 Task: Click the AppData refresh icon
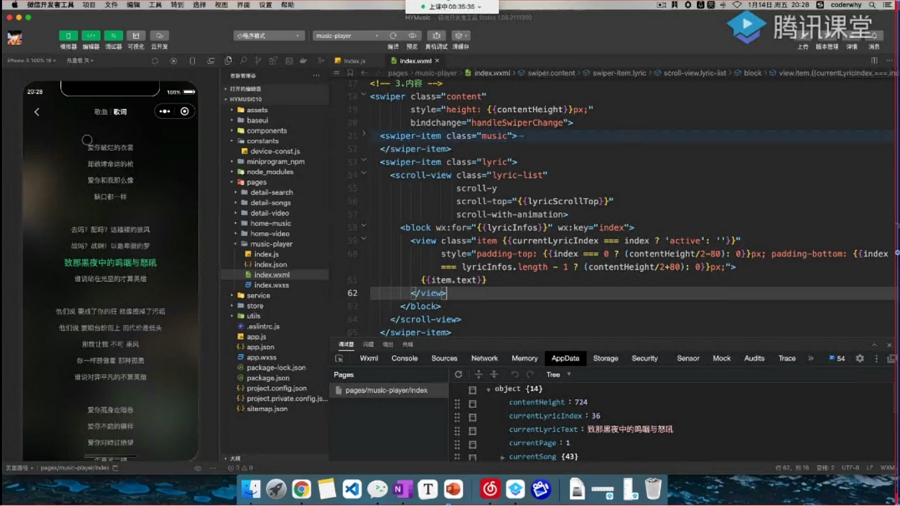pos(458,375)
